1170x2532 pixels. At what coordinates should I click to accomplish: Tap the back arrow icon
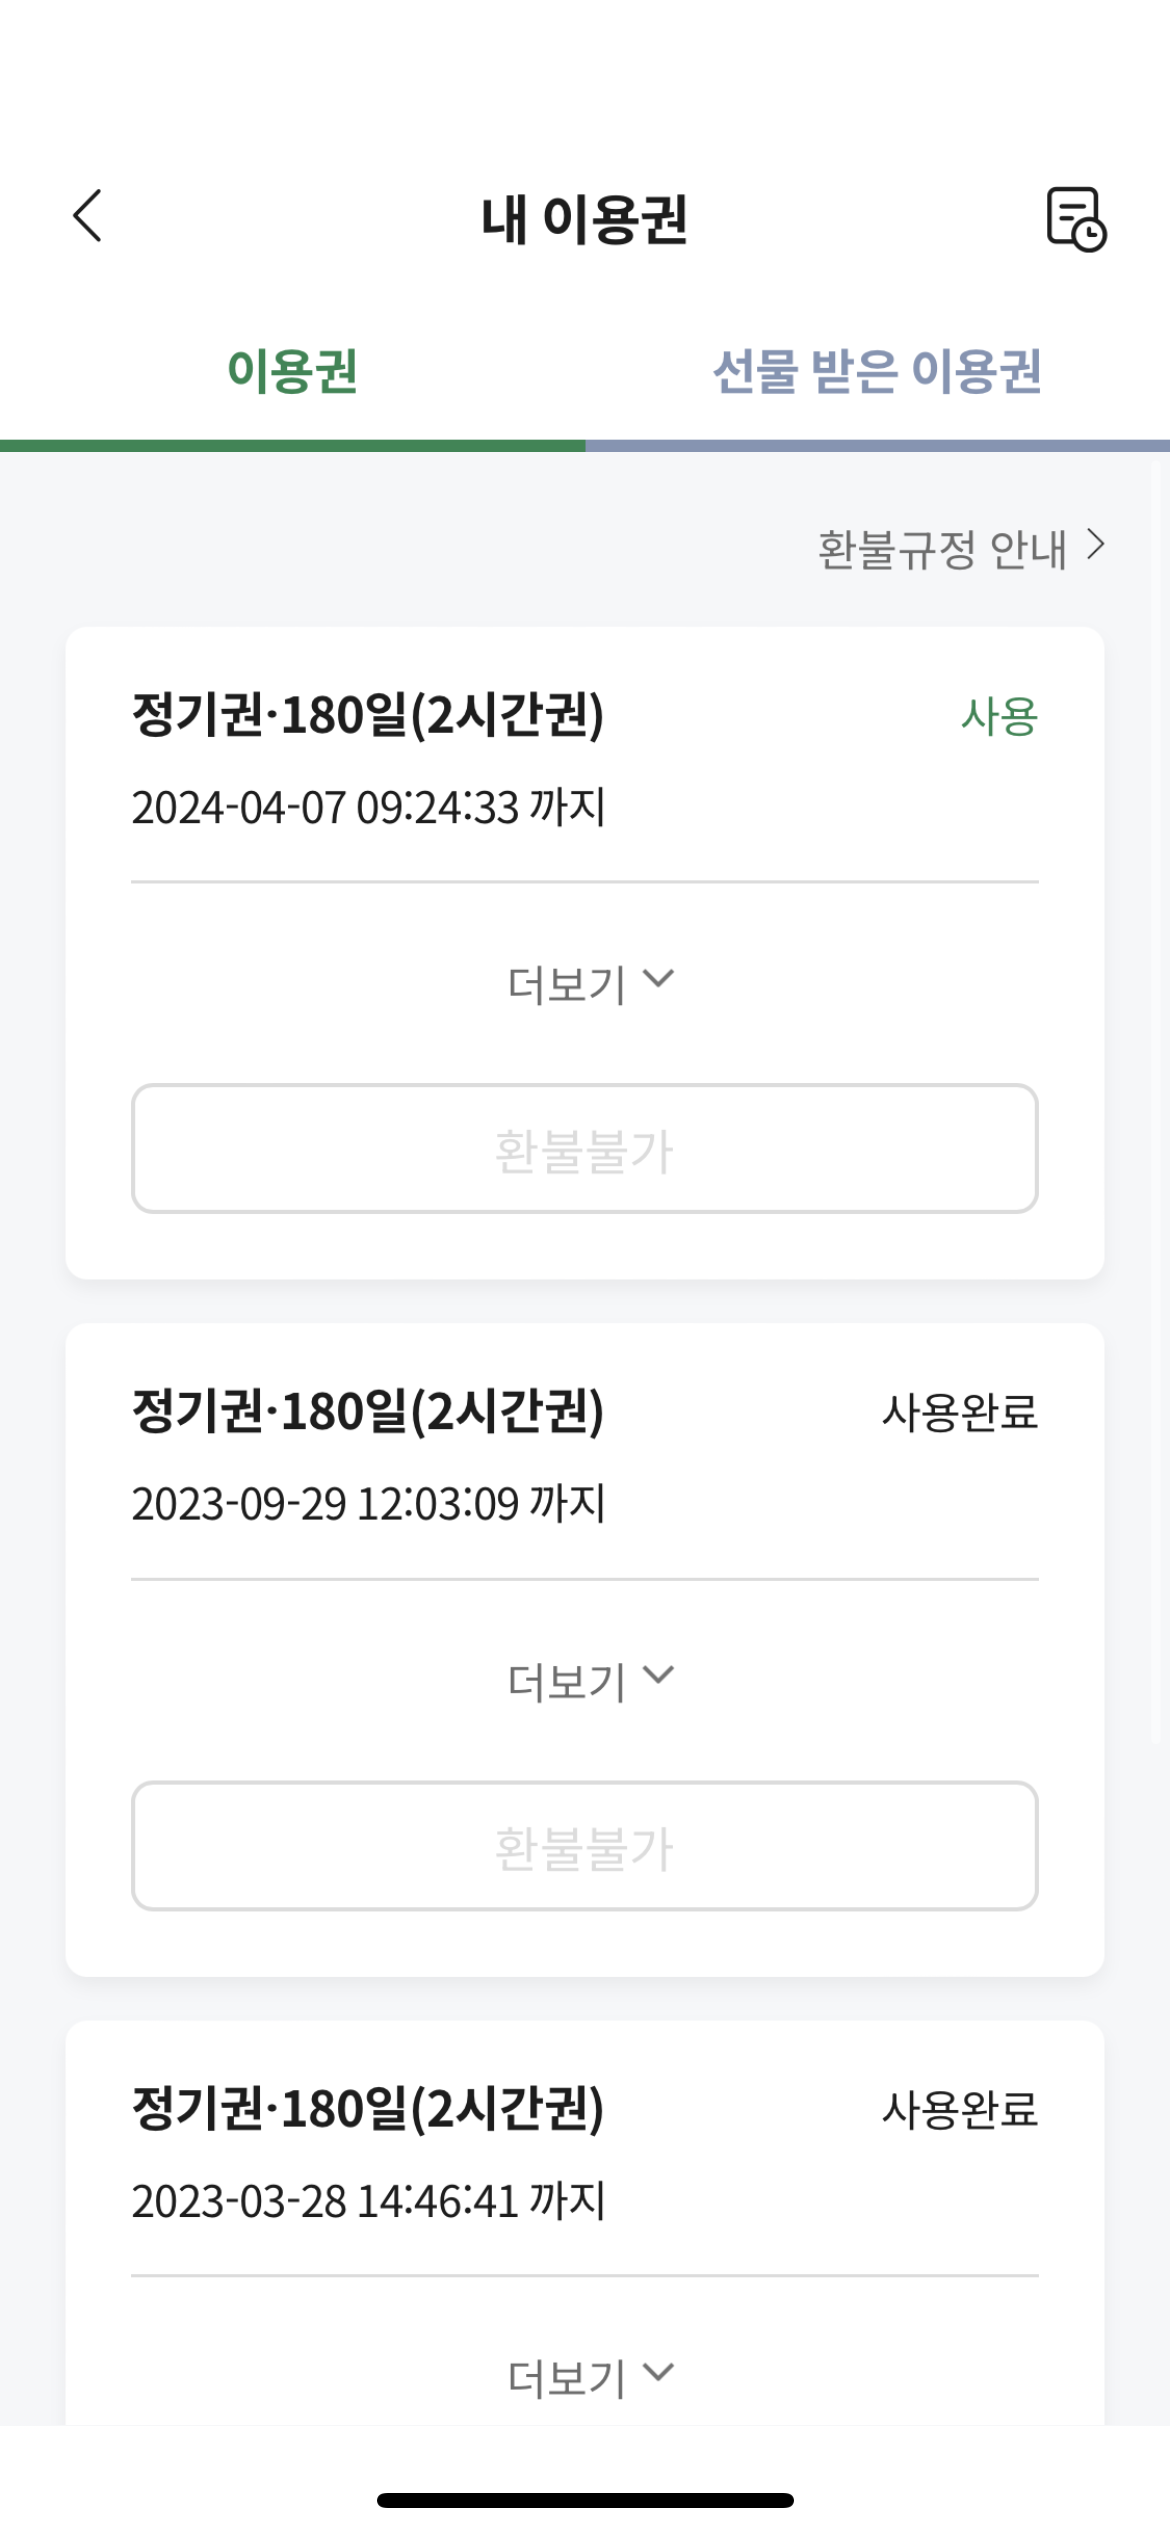tap(88, 216)
